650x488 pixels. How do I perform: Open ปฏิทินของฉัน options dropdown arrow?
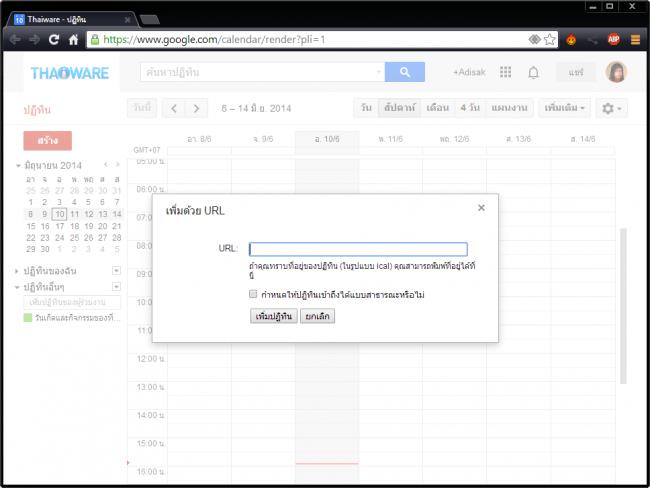coord(116,271)
